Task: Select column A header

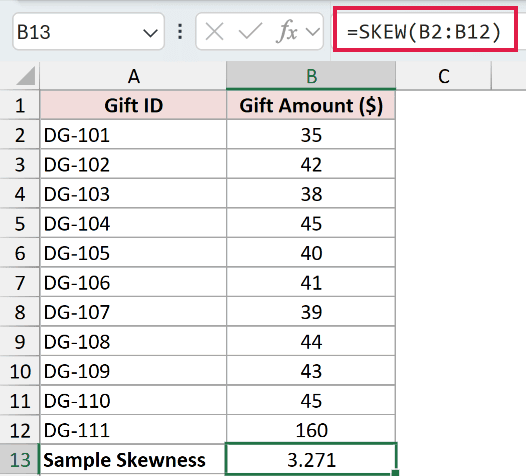Action: [133, 76]
